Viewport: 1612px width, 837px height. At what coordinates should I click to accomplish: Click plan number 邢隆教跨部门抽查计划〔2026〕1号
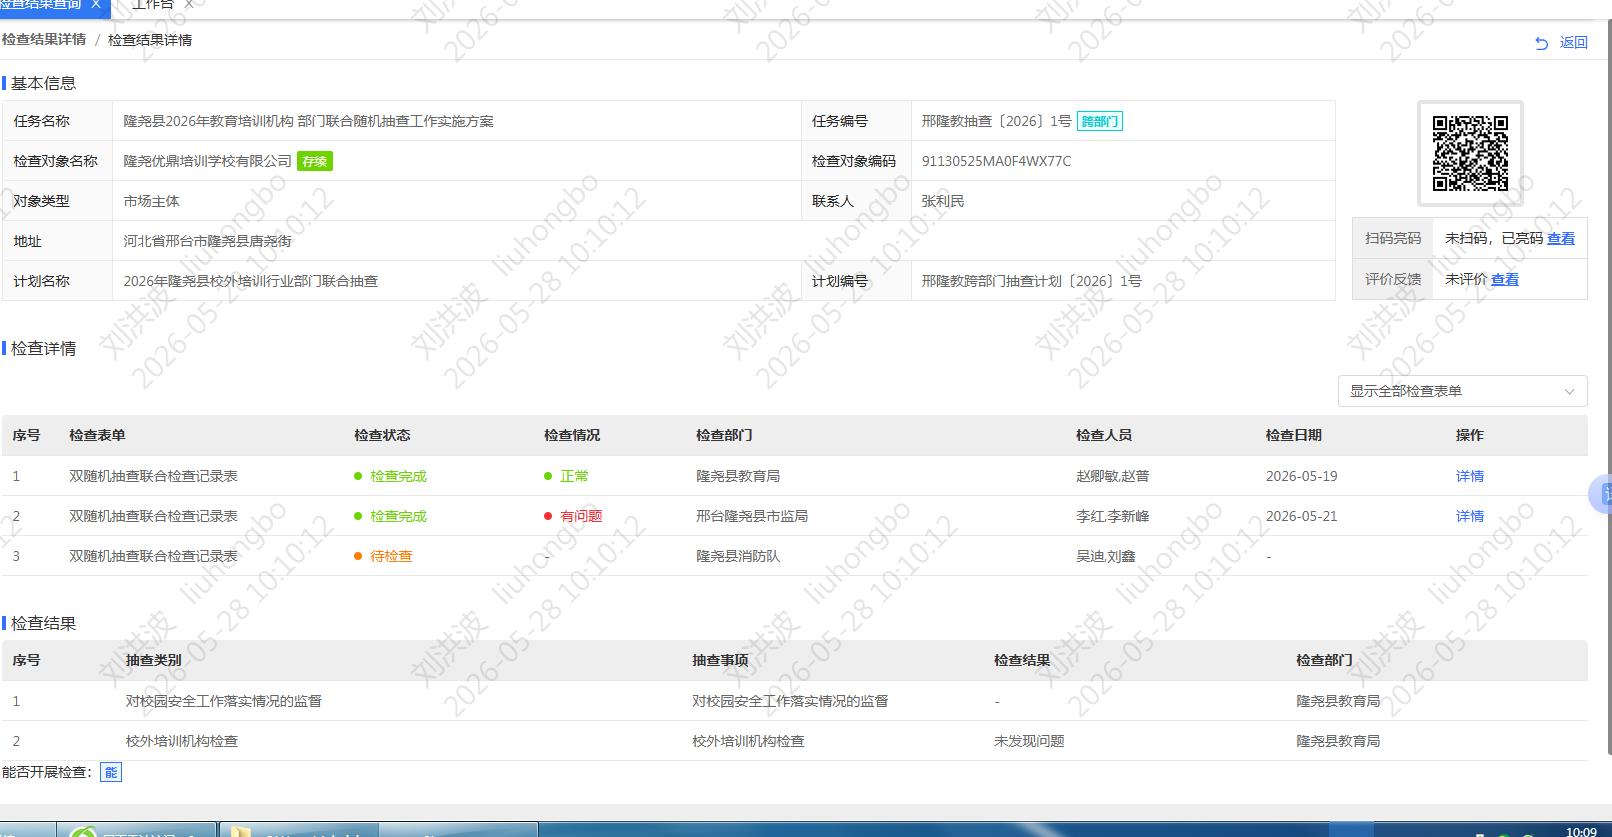point(1031,281)
